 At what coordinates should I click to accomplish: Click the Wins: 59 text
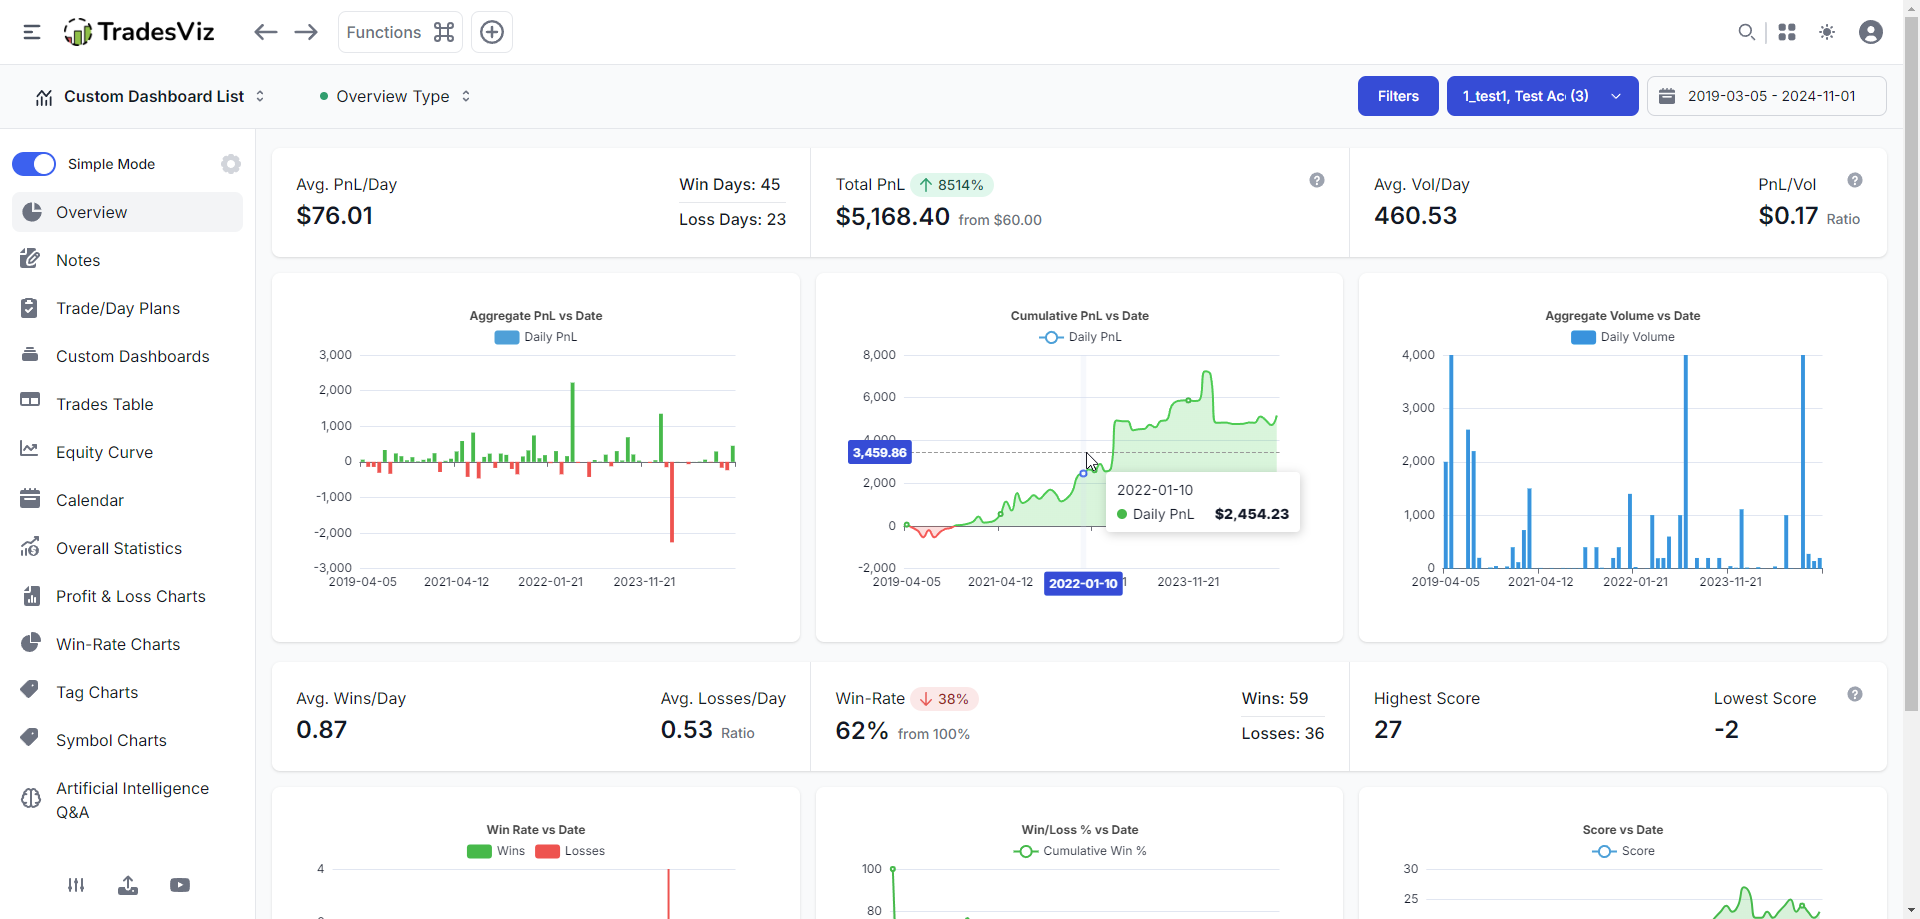[1275, 698]
